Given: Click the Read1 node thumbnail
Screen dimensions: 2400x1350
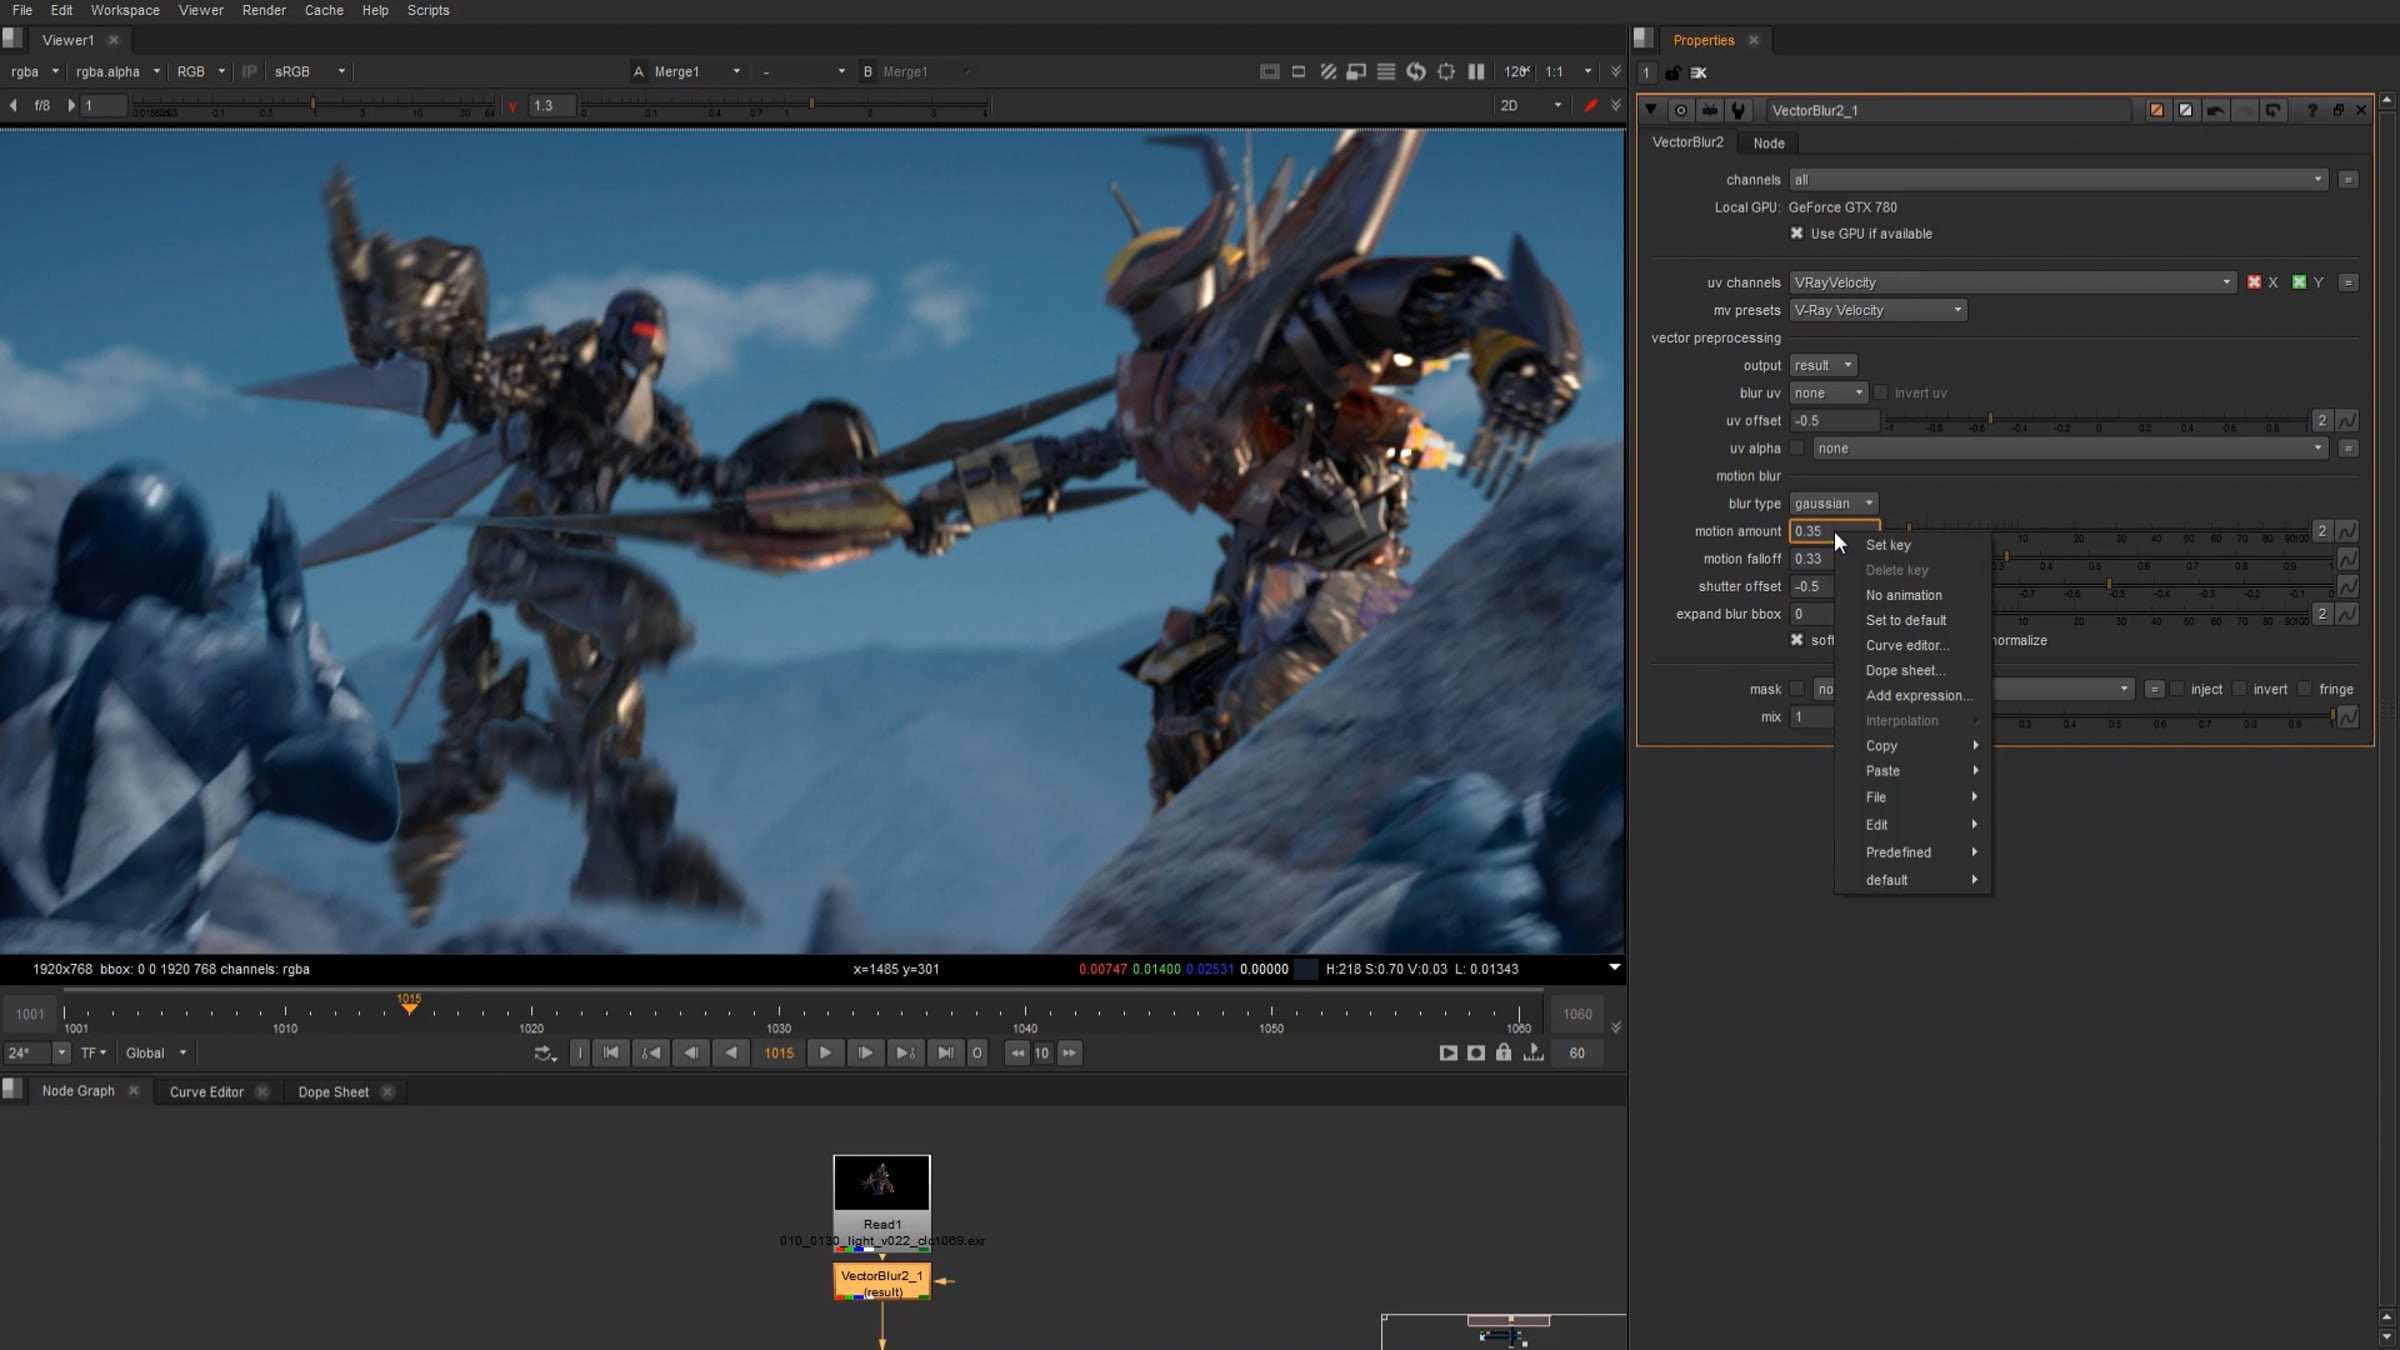Looking at the screenshot, I should (882, 1183).
